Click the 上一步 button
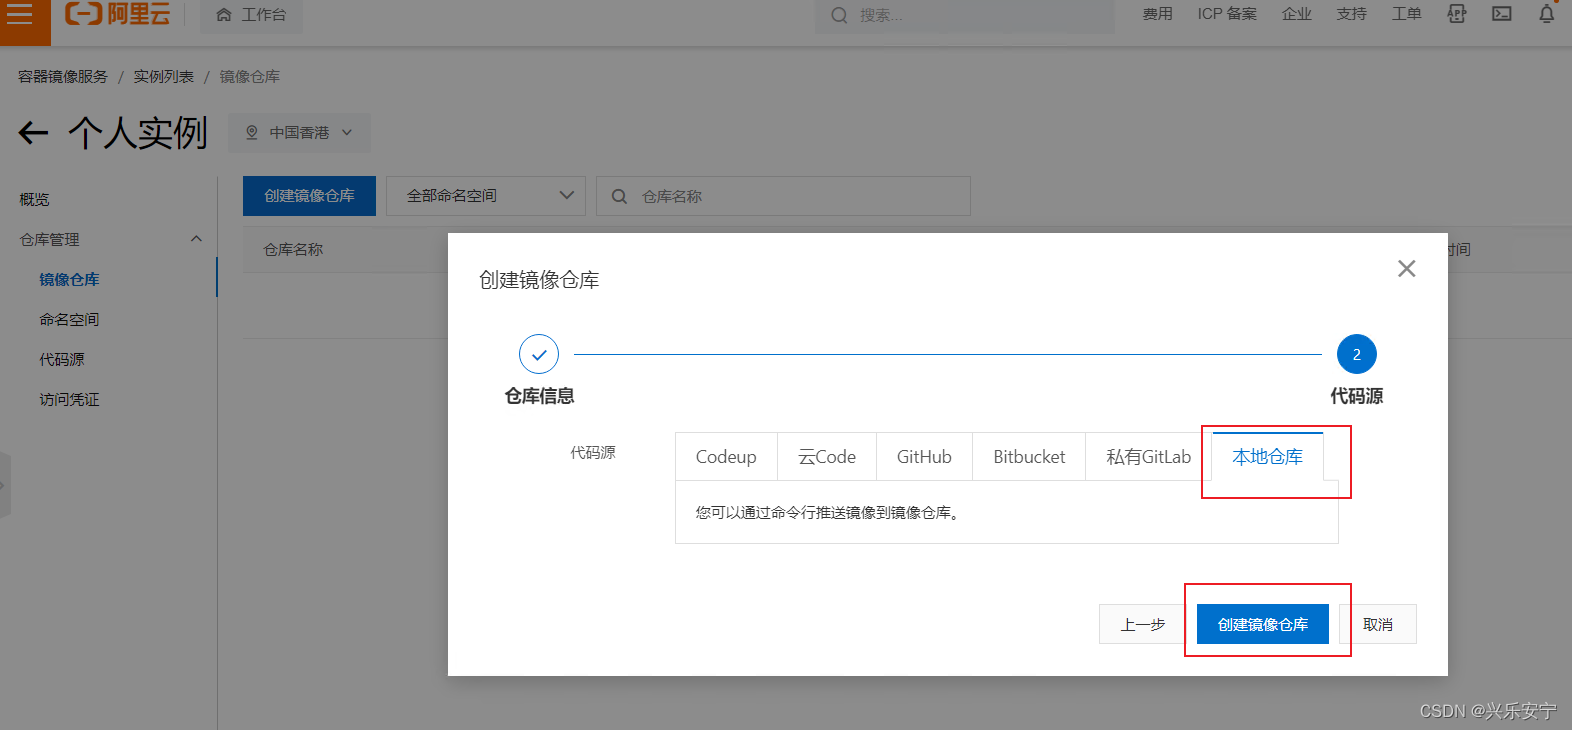 tap(1143, 624)
